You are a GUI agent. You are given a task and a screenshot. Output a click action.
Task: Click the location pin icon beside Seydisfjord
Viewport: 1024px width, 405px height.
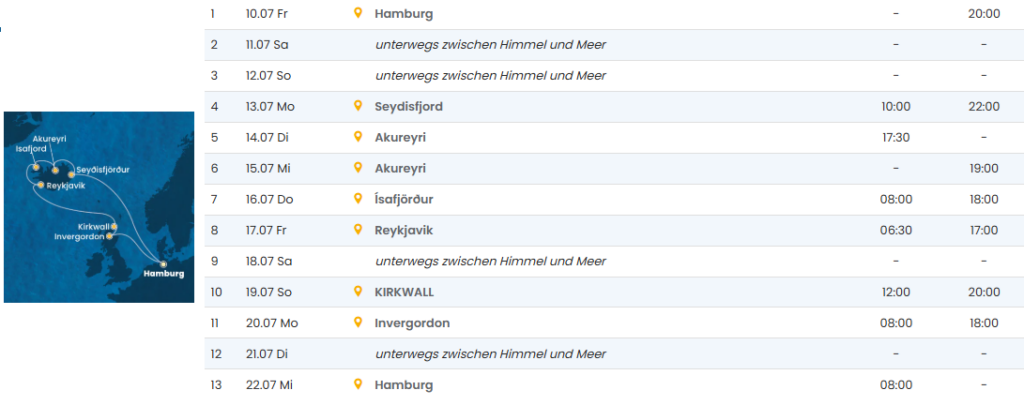[358, 106]
